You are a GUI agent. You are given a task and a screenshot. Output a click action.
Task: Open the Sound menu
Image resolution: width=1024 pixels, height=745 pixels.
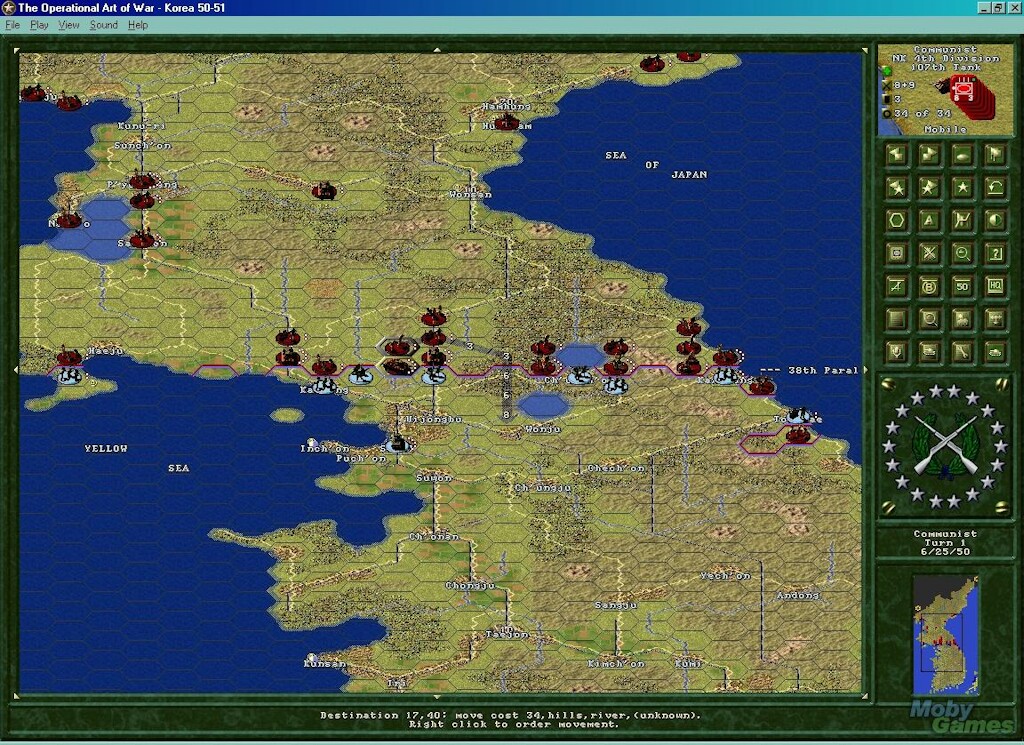click(x=104, y=25)
